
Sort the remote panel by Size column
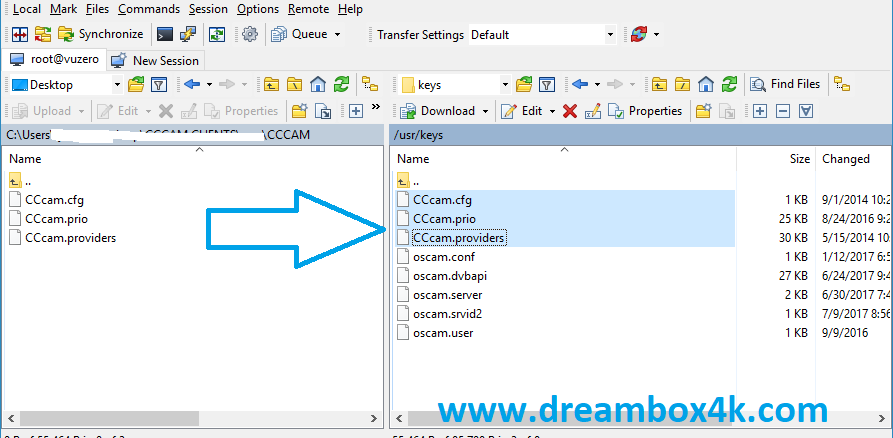coord(776,159)
